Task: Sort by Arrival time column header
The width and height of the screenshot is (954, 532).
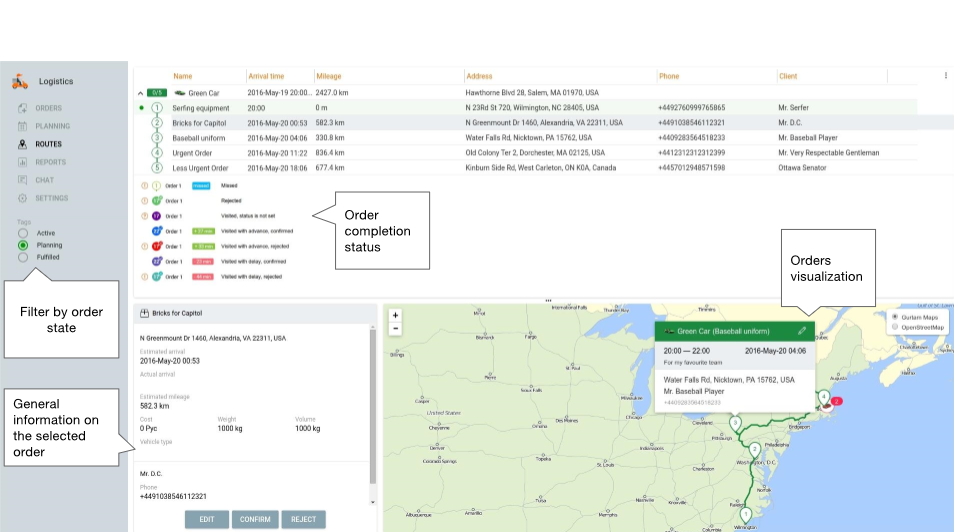Action: [266, 76]
